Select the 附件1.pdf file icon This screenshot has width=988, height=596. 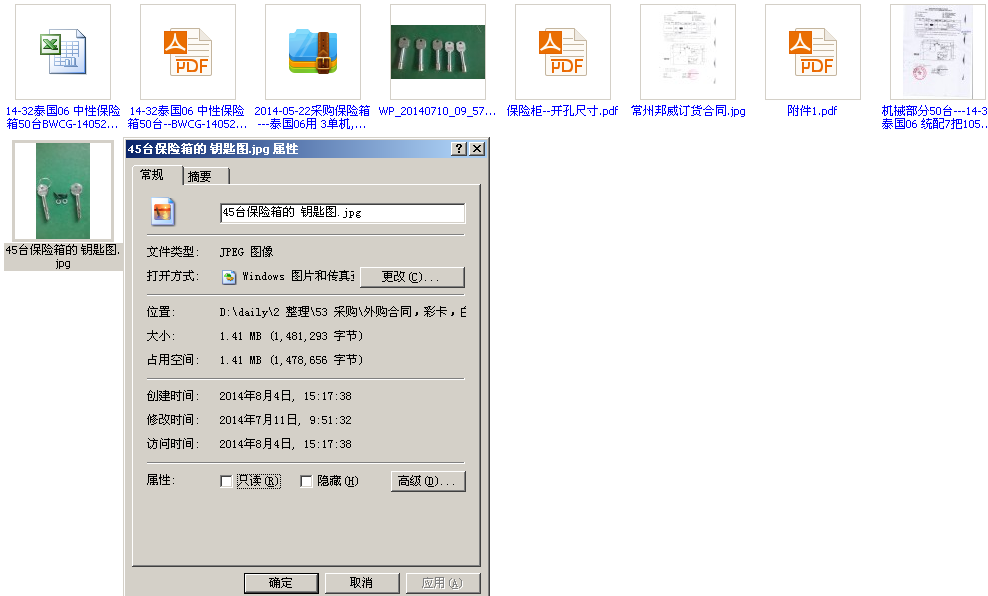[812, 52]
